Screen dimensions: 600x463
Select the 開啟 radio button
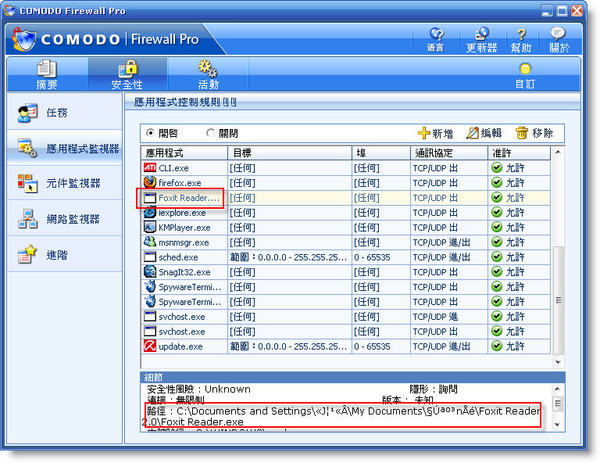click(150, 133)
